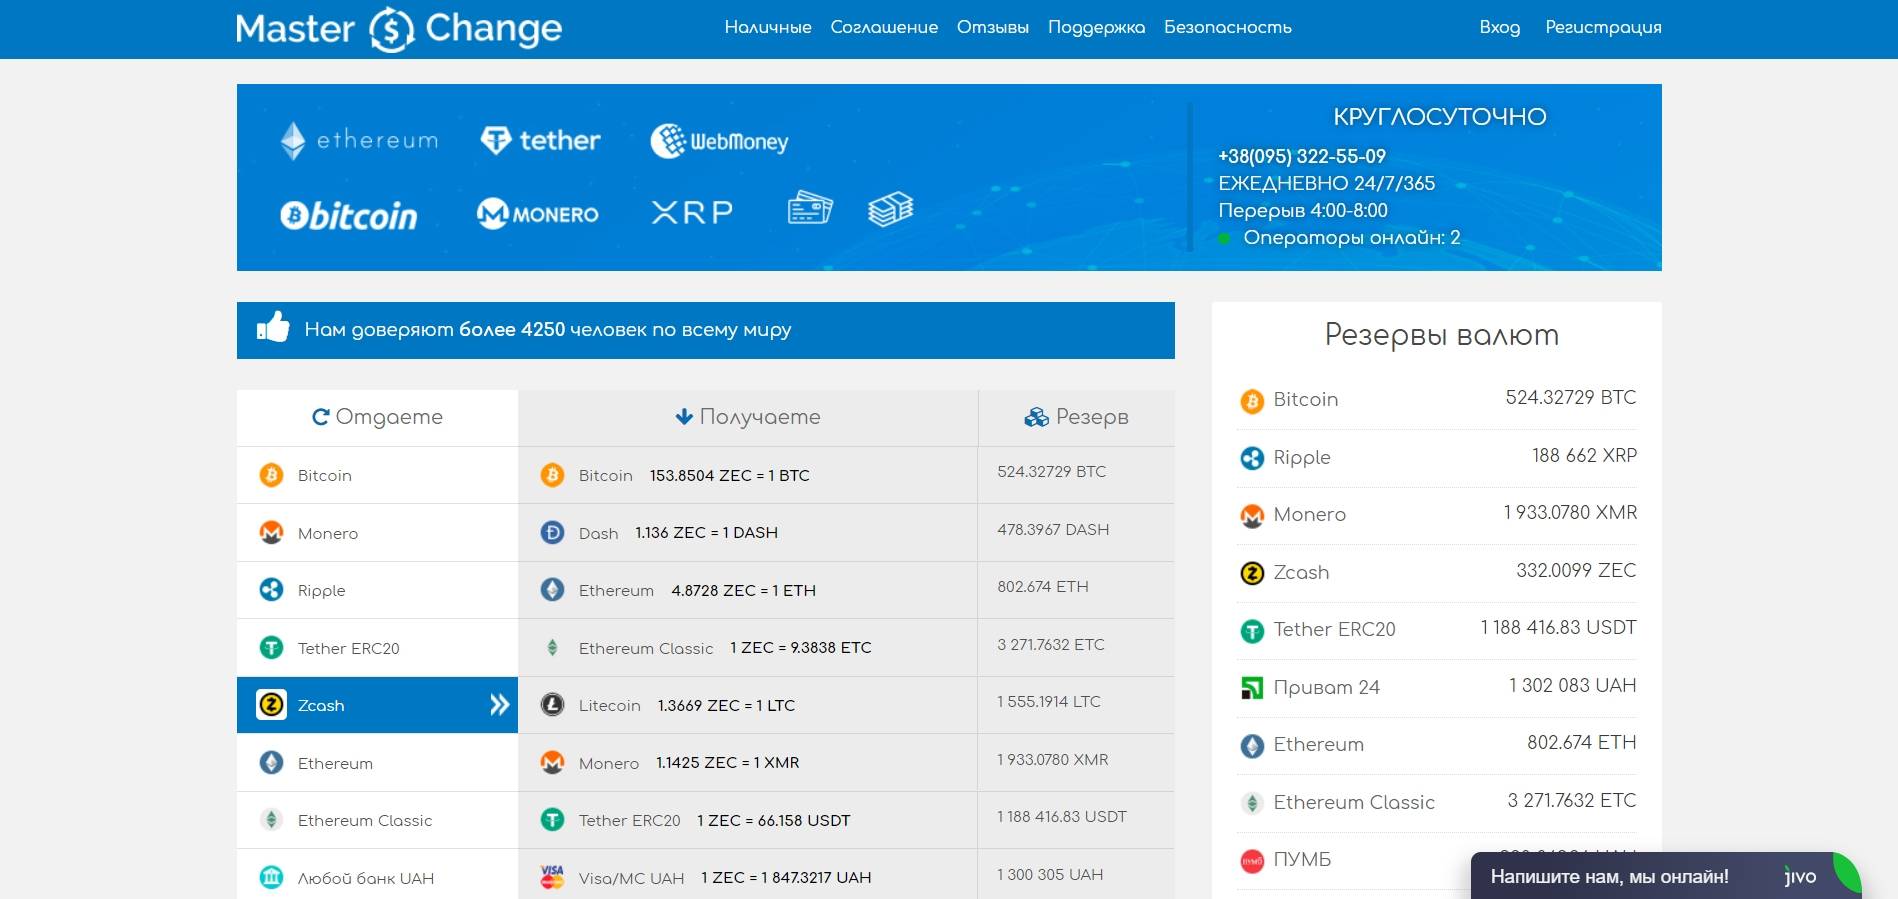Click the Резерв column header

click(1076, 417)
